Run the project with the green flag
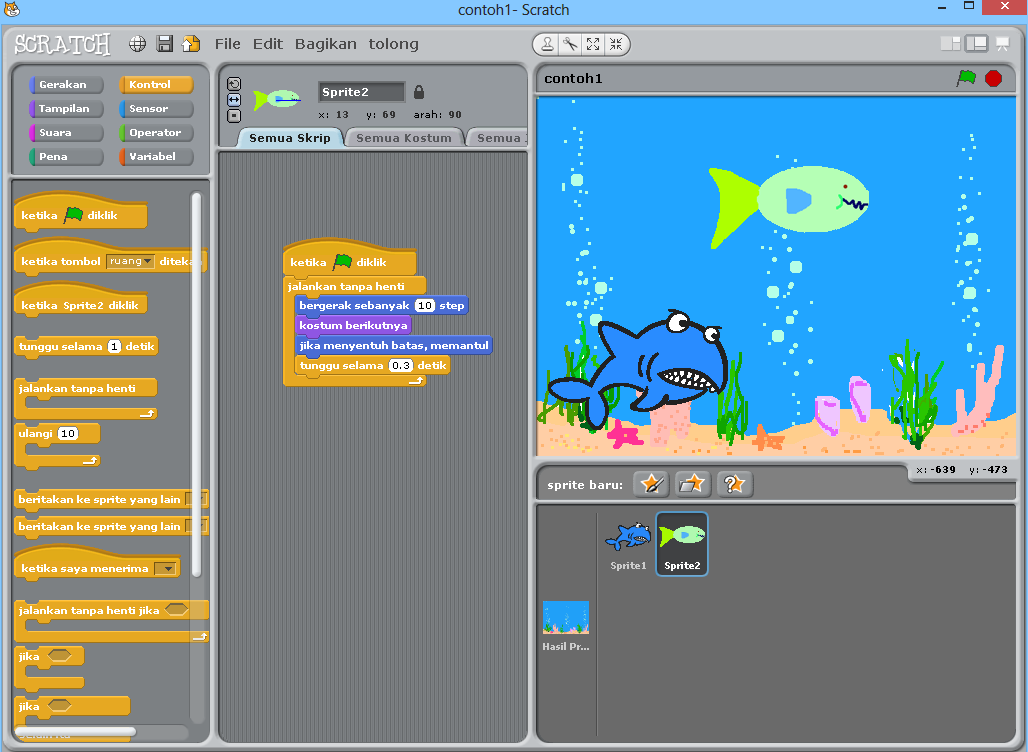The width and height of the screenshot is (1028, 752). (968, 78)
